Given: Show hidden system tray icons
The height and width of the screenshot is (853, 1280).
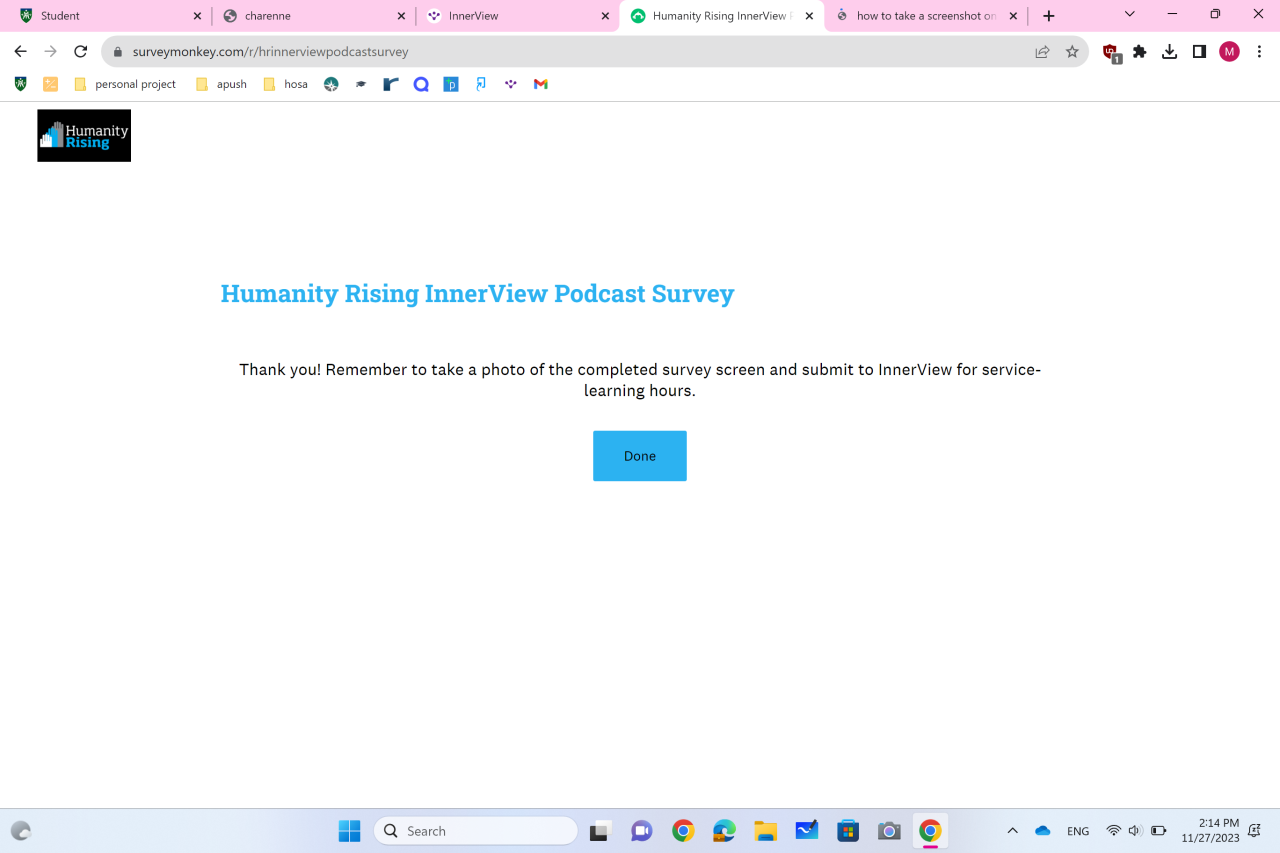Looking at the screenshot, I should tap(1012, 831).
